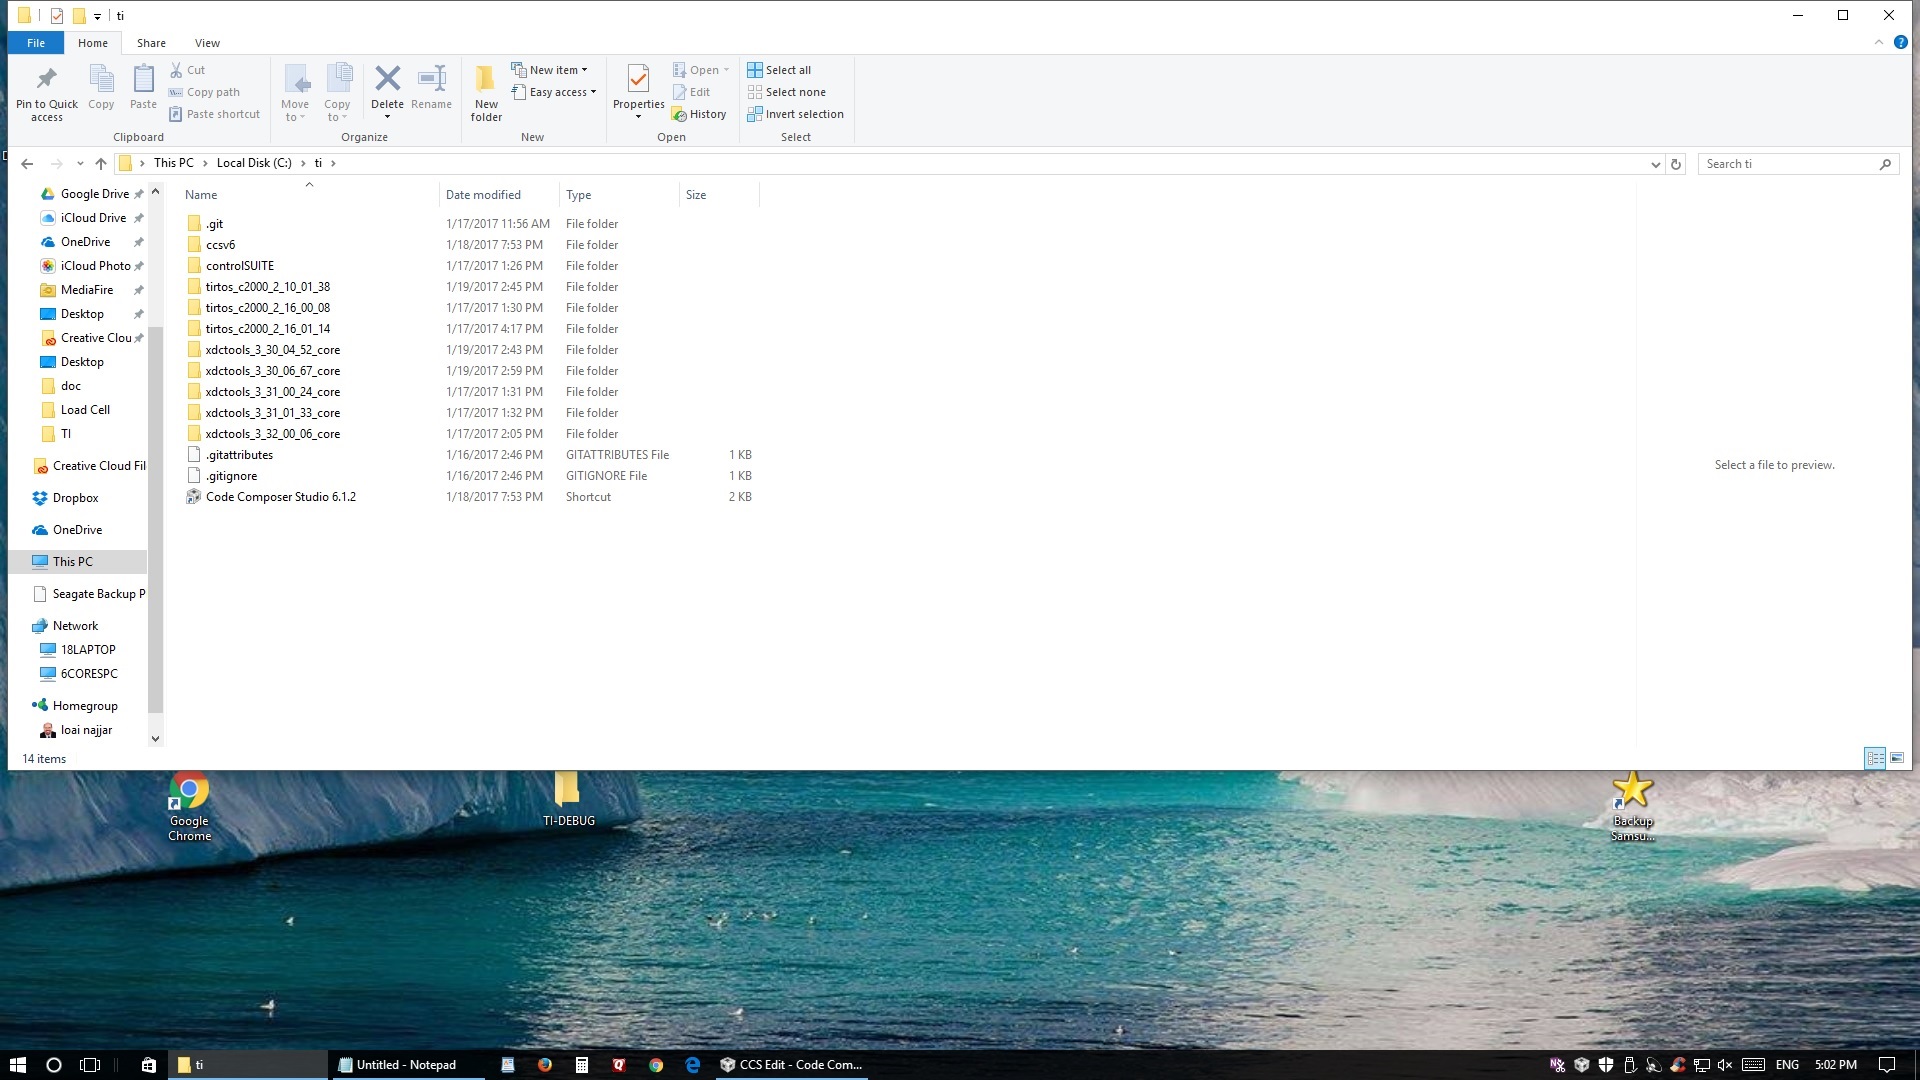Click the Paste ribbon icon
This screenshot has height=1080, width=1920.
point(143,87)
